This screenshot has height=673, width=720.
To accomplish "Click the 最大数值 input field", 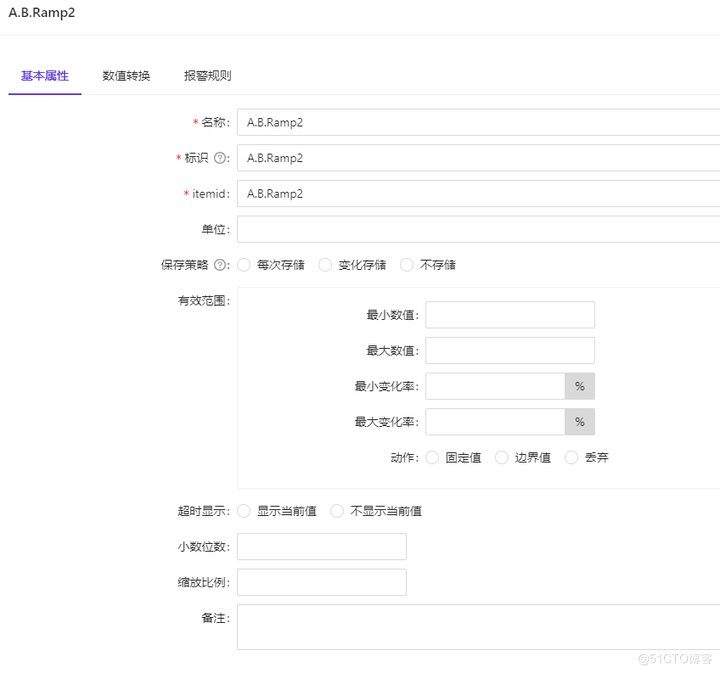I will 510,351.
